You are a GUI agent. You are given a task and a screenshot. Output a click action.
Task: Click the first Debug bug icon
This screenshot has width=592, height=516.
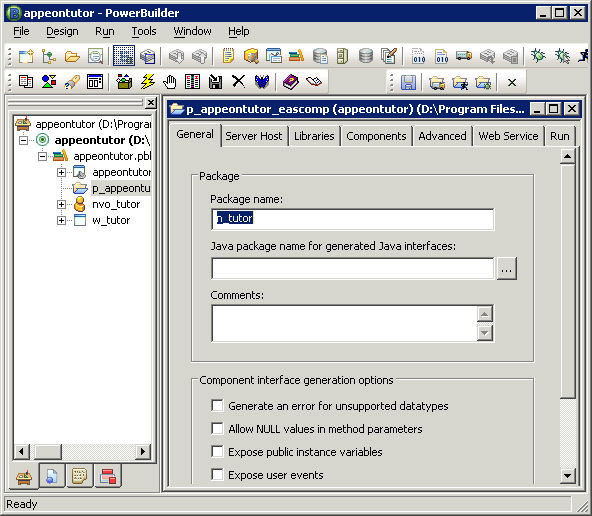(x=538, y=56)
